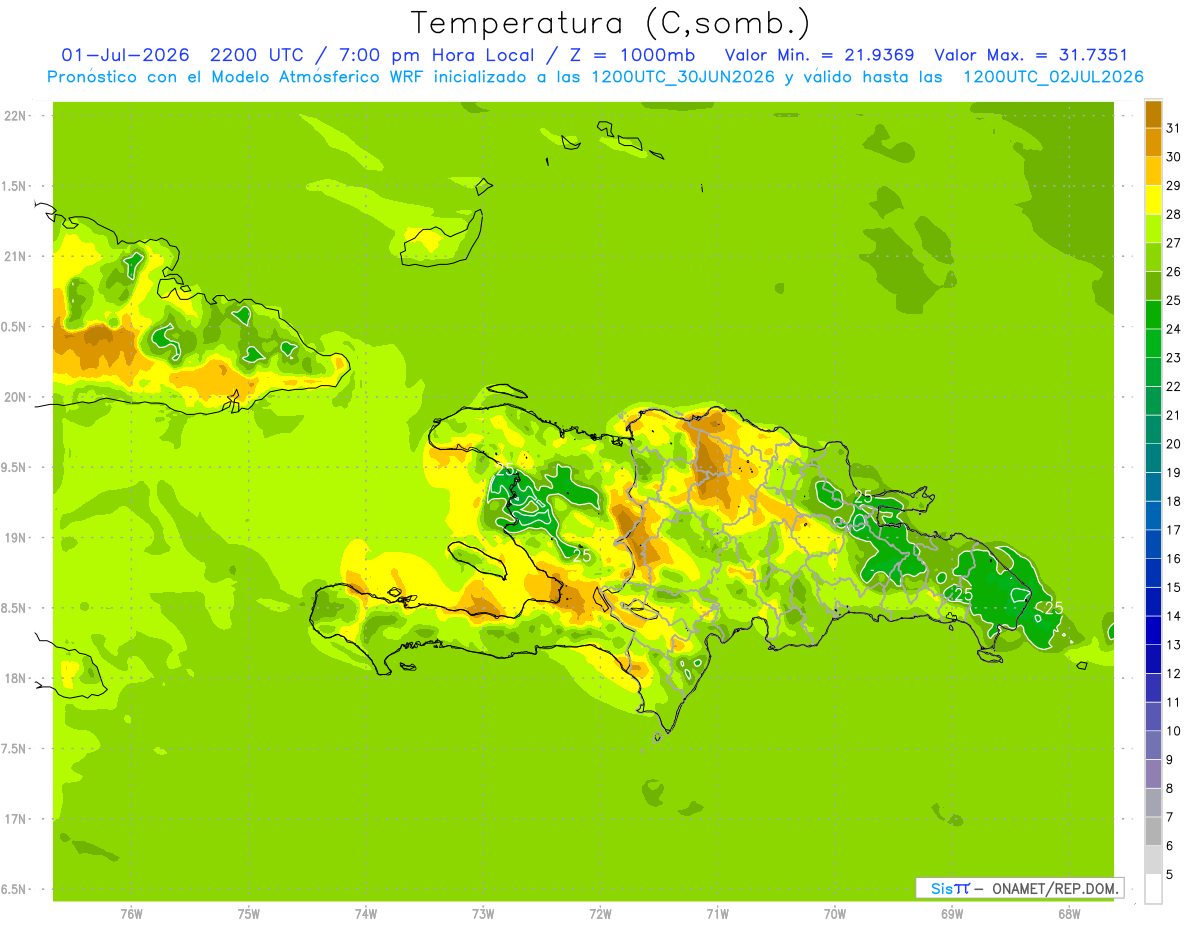The height and width of the screenshot is (927, 1200).
Task: Click the '18N' latitude axis label
Action: (16, 678)
